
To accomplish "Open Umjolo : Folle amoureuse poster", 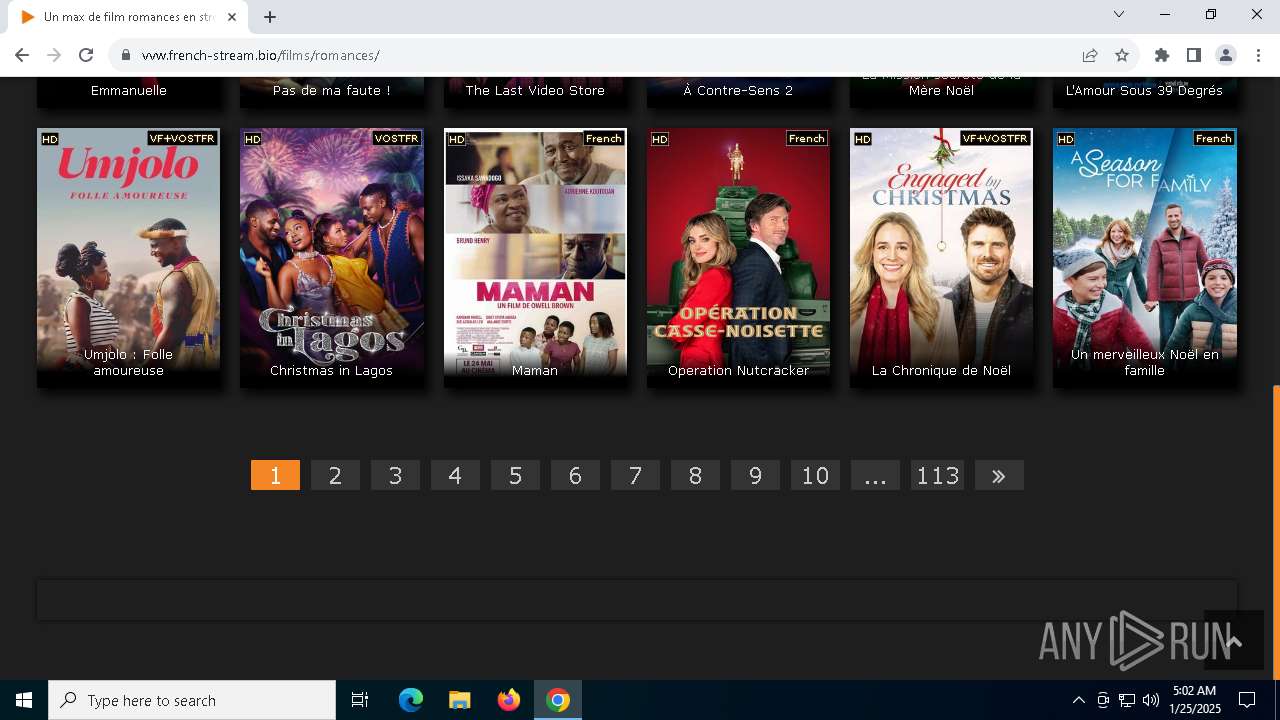I will coord(128,257).
